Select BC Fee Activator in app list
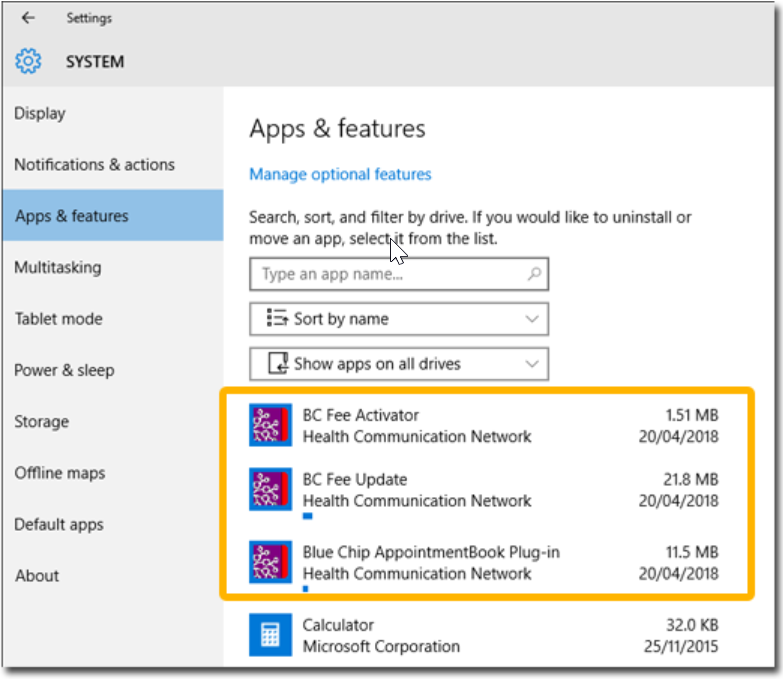 coord(484,425)
